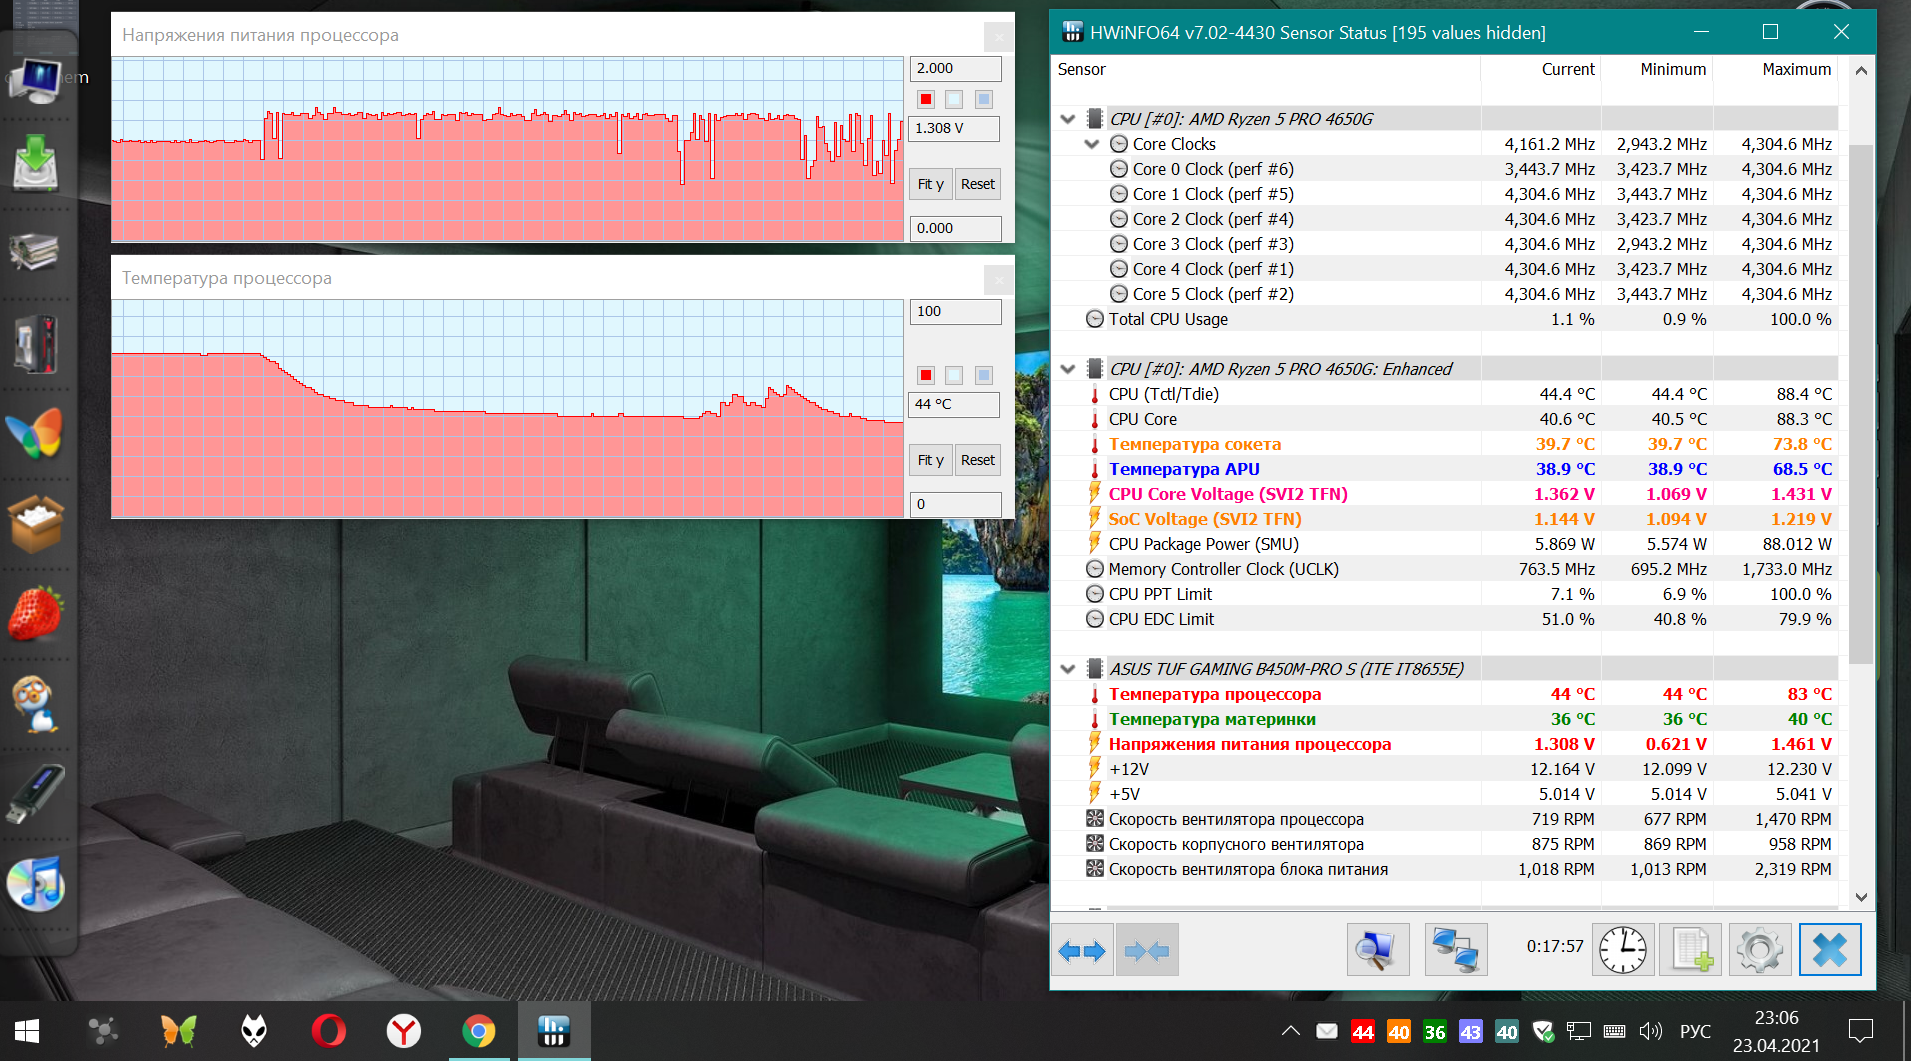Launch Opera browser from the taskbar

[x=329, y=1031]
